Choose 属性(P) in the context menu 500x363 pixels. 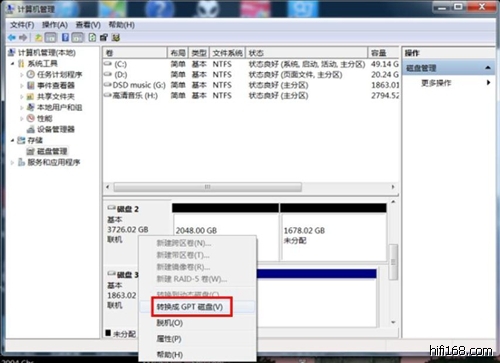[x=169, y=339]
